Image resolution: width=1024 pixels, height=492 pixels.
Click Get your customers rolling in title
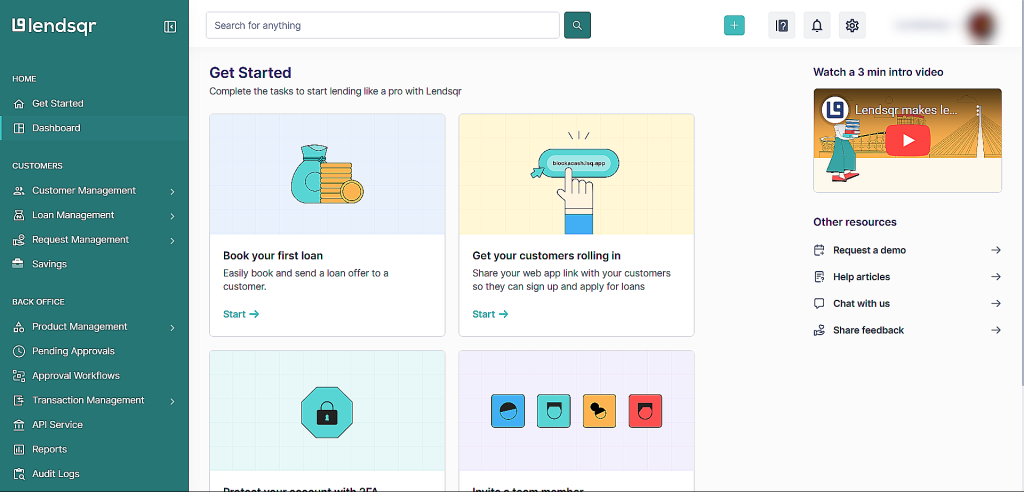pyautogui.click(x=547, y=255)
